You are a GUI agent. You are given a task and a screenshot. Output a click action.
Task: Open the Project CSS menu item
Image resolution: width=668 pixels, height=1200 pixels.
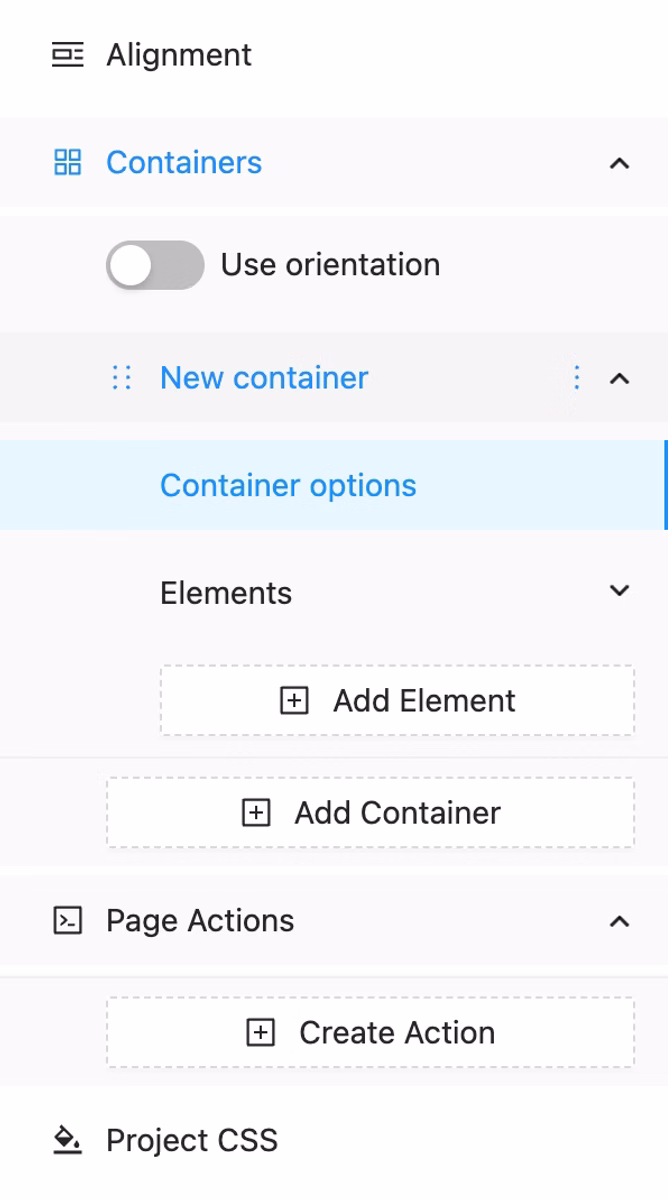(x=192, y=1140)
